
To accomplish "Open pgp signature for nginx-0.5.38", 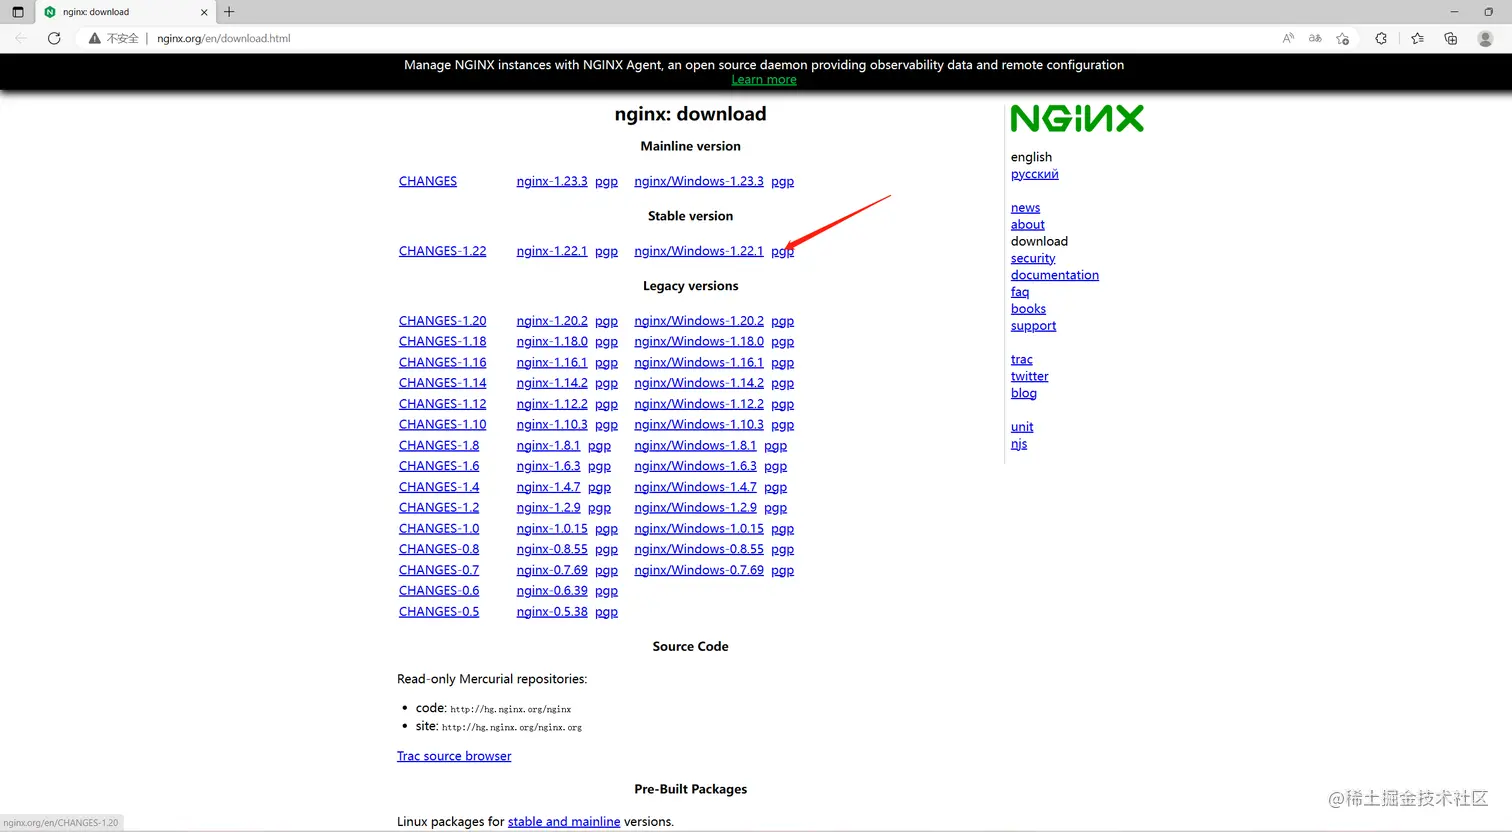I will [606, 612].
